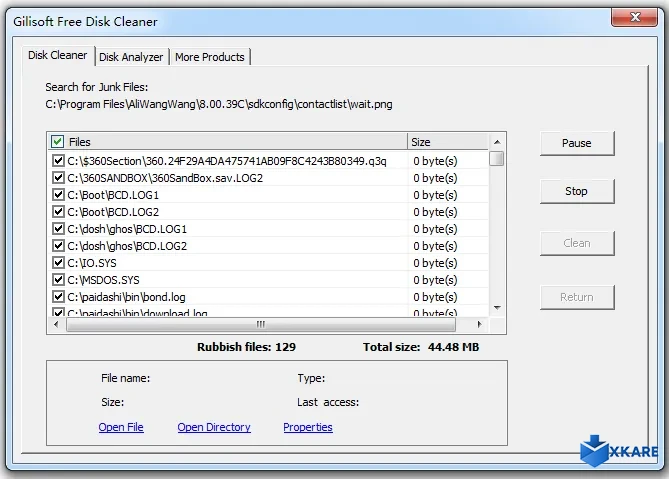669x479 pixels.
Task: Uncheck the C:\Boot\BCD.LOG2 checkbox
Action: [58, 212]
